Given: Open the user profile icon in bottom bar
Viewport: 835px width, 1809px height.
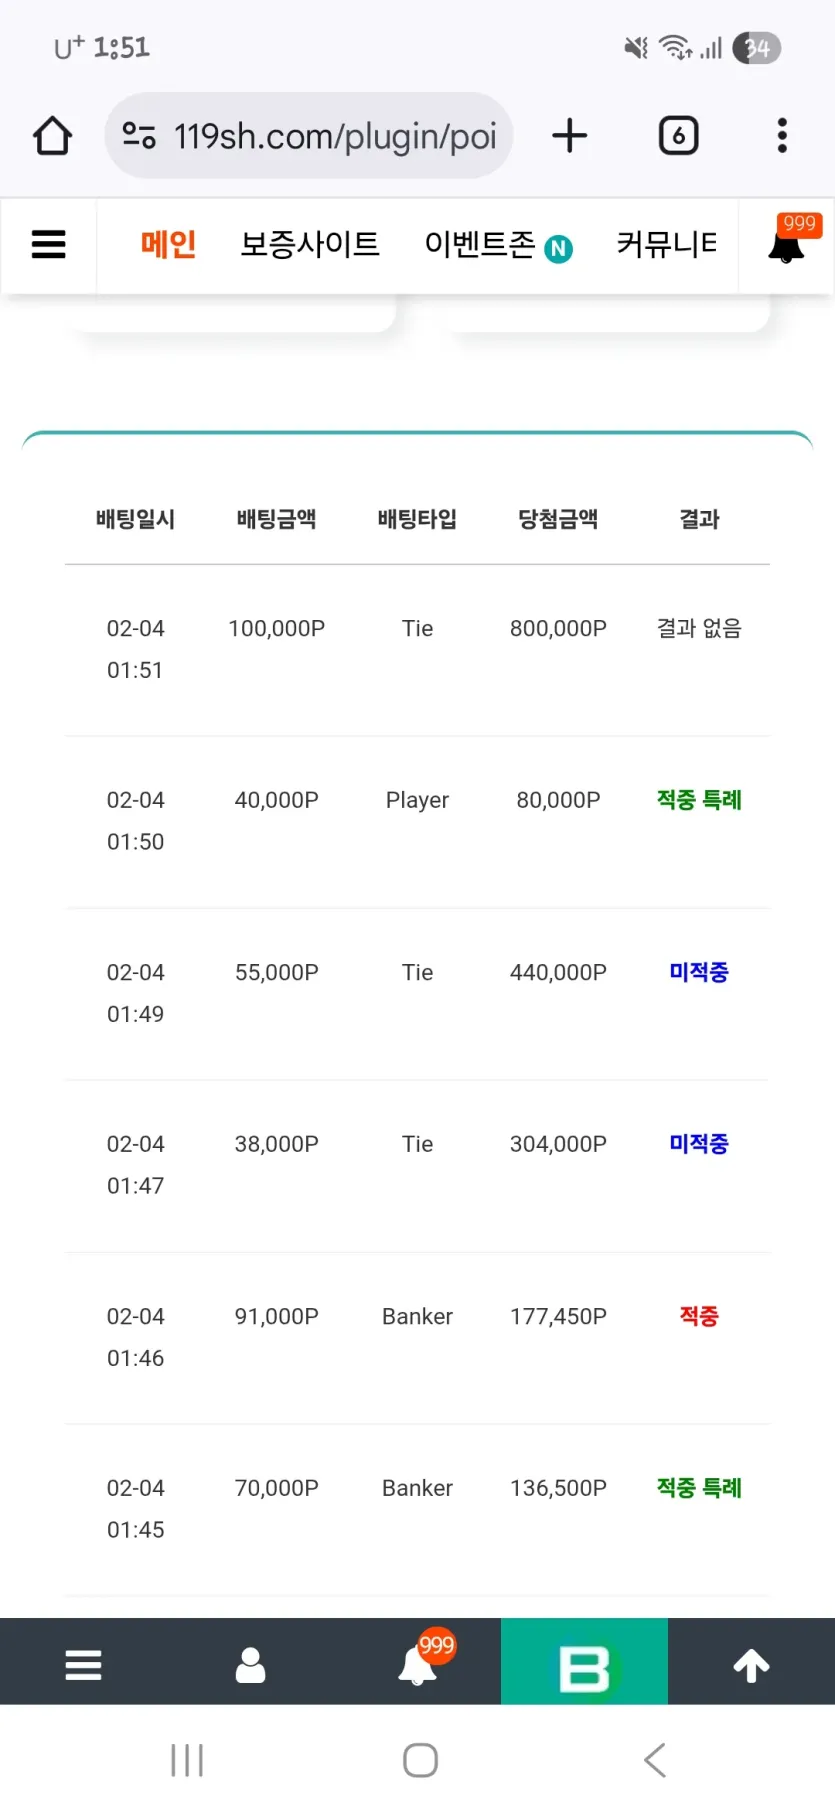Looking at the screenshot, I should pos(250,1665).
